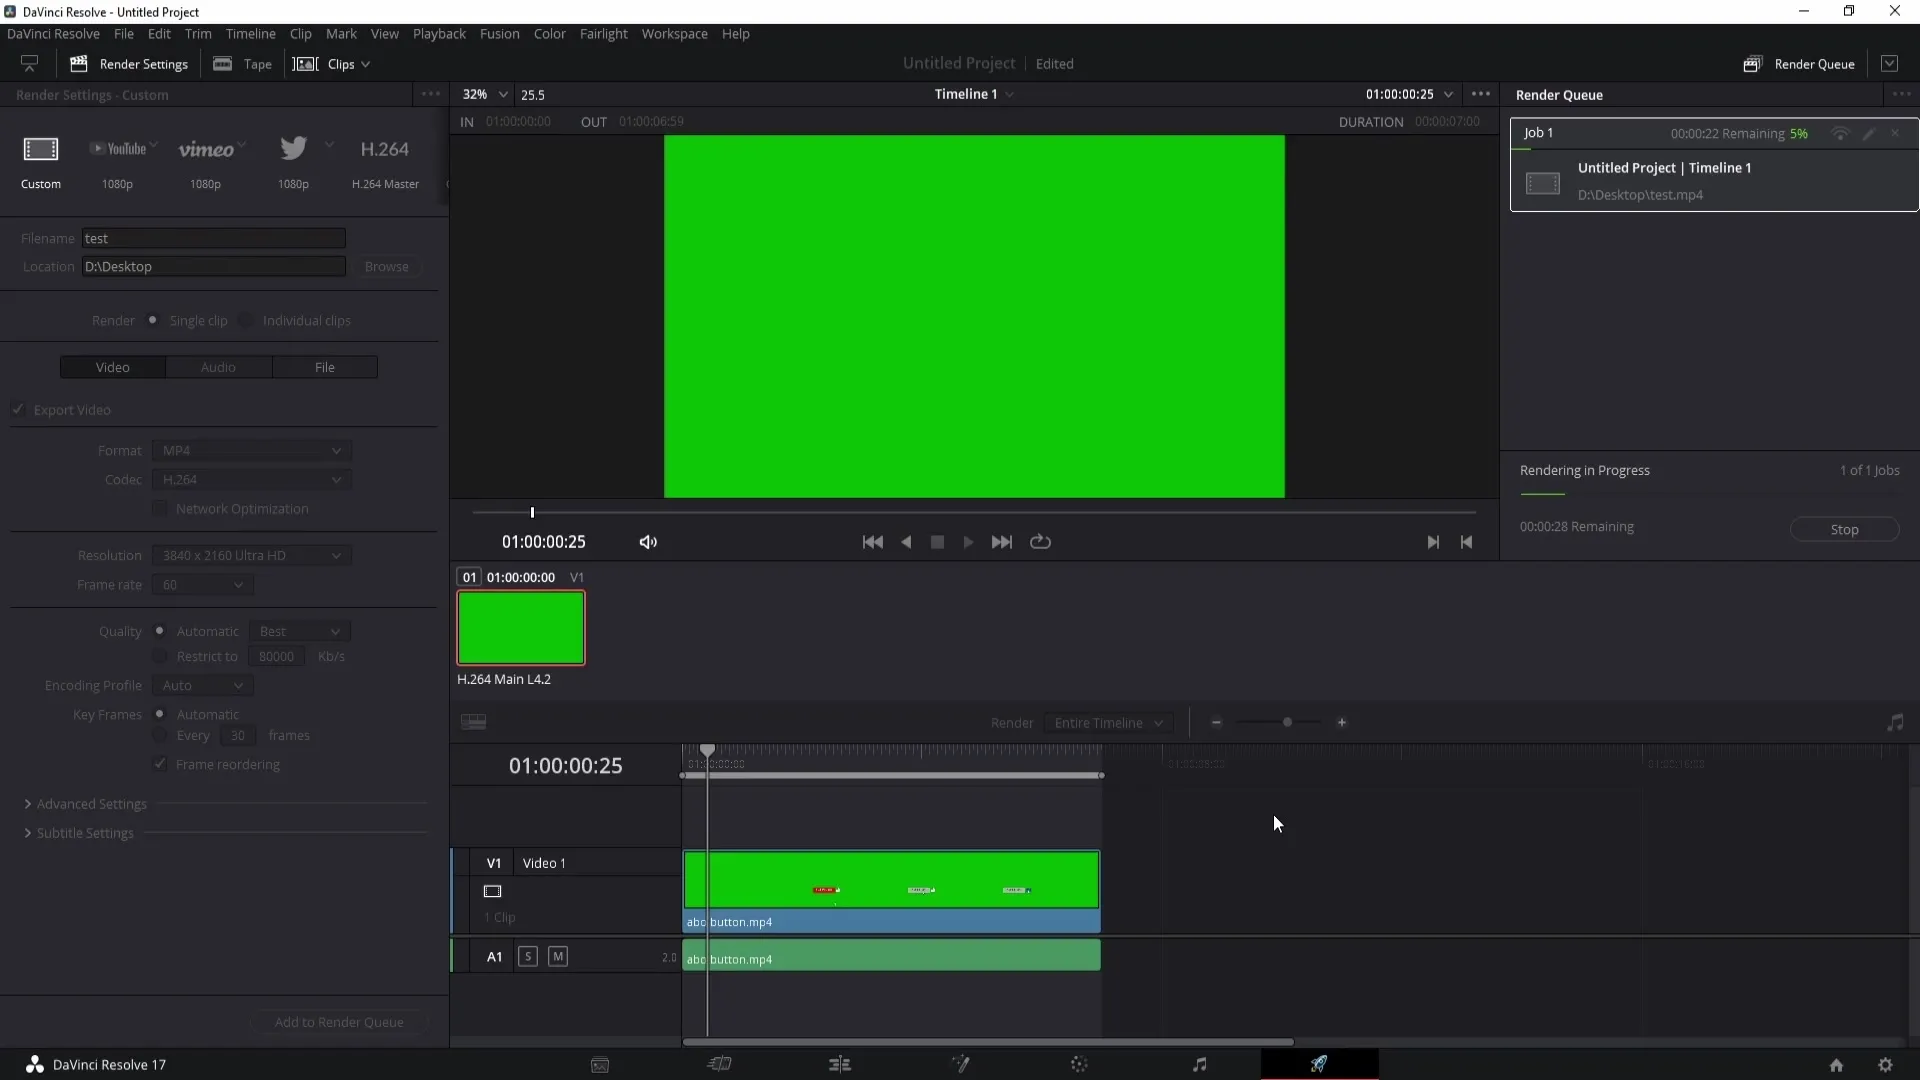This screenshot has height=1080, width=1920.
Task: Jump to last frame in viewer
Action: [1001, 542]
